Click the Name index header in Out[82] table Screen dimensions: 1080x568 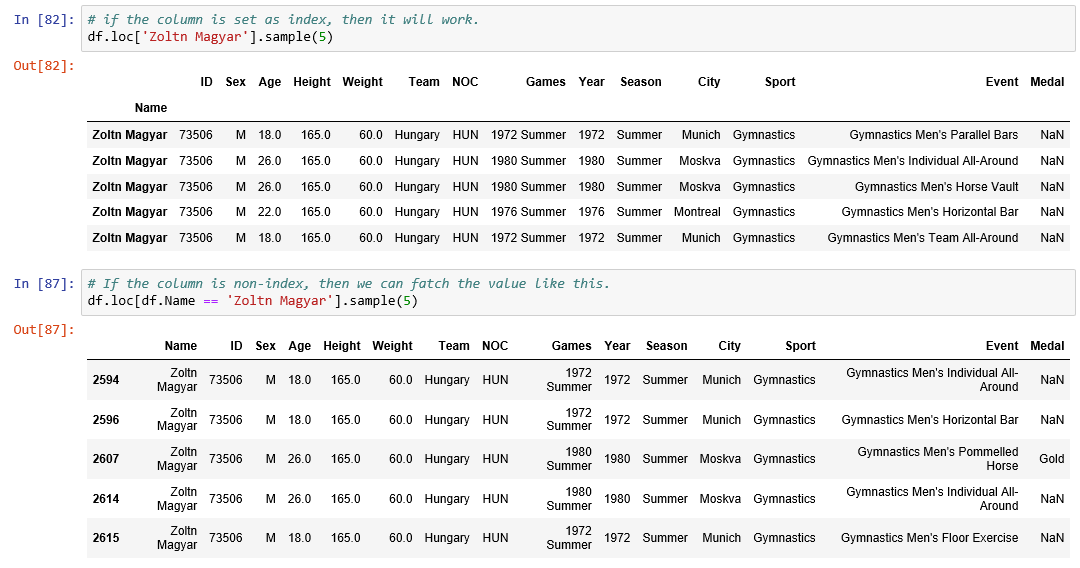pyautogui.click(x=151, y=108)
